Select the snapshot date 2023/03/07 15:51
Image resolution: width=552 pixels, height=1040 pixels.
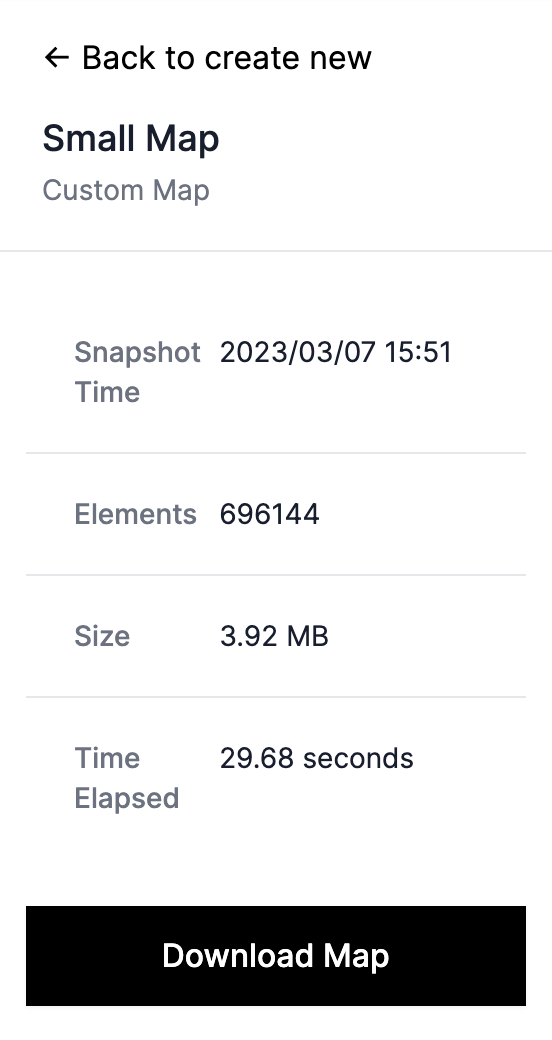point(336,352)
